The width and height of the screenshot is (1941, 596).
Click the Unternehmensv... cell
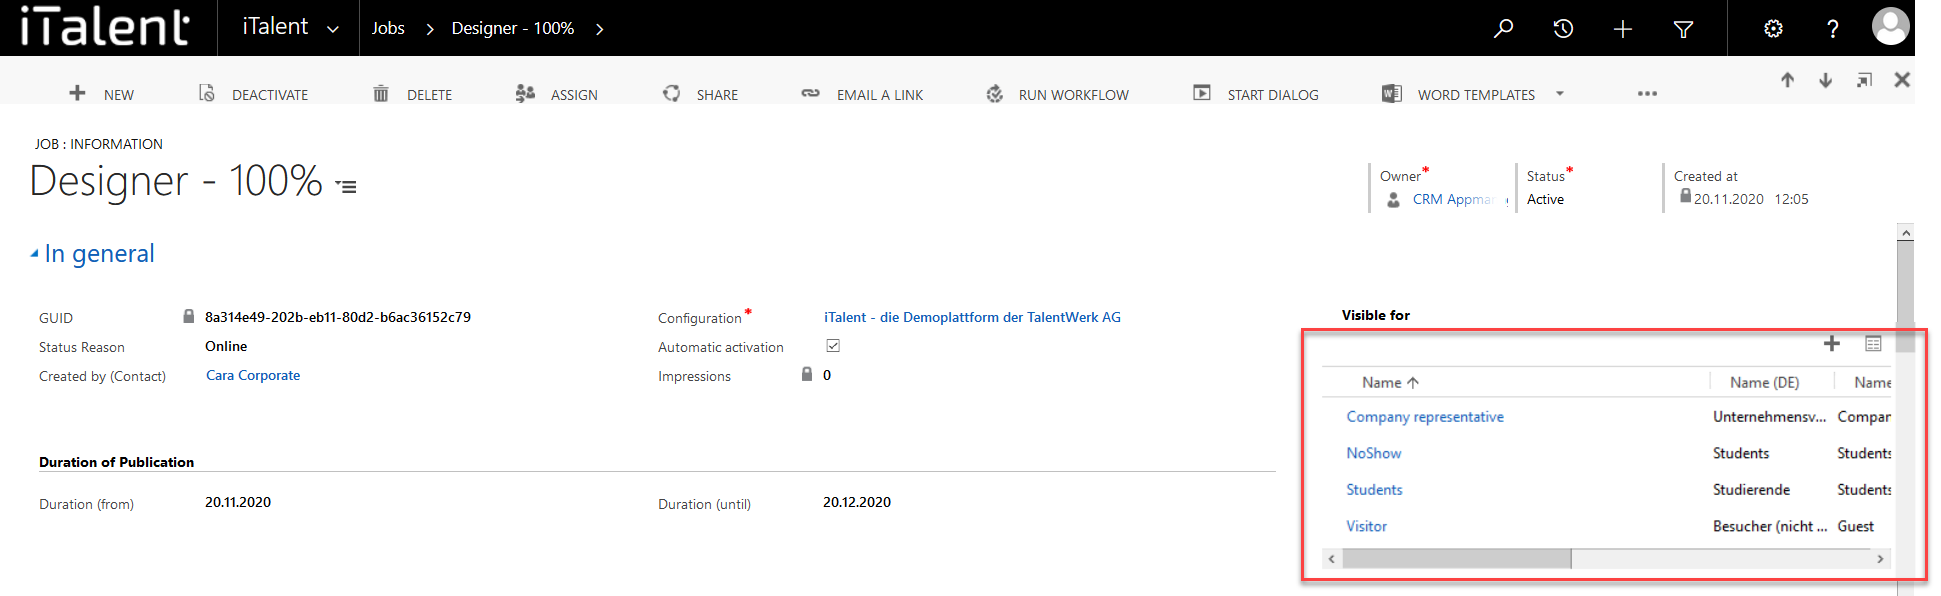tap(1769, 417)
